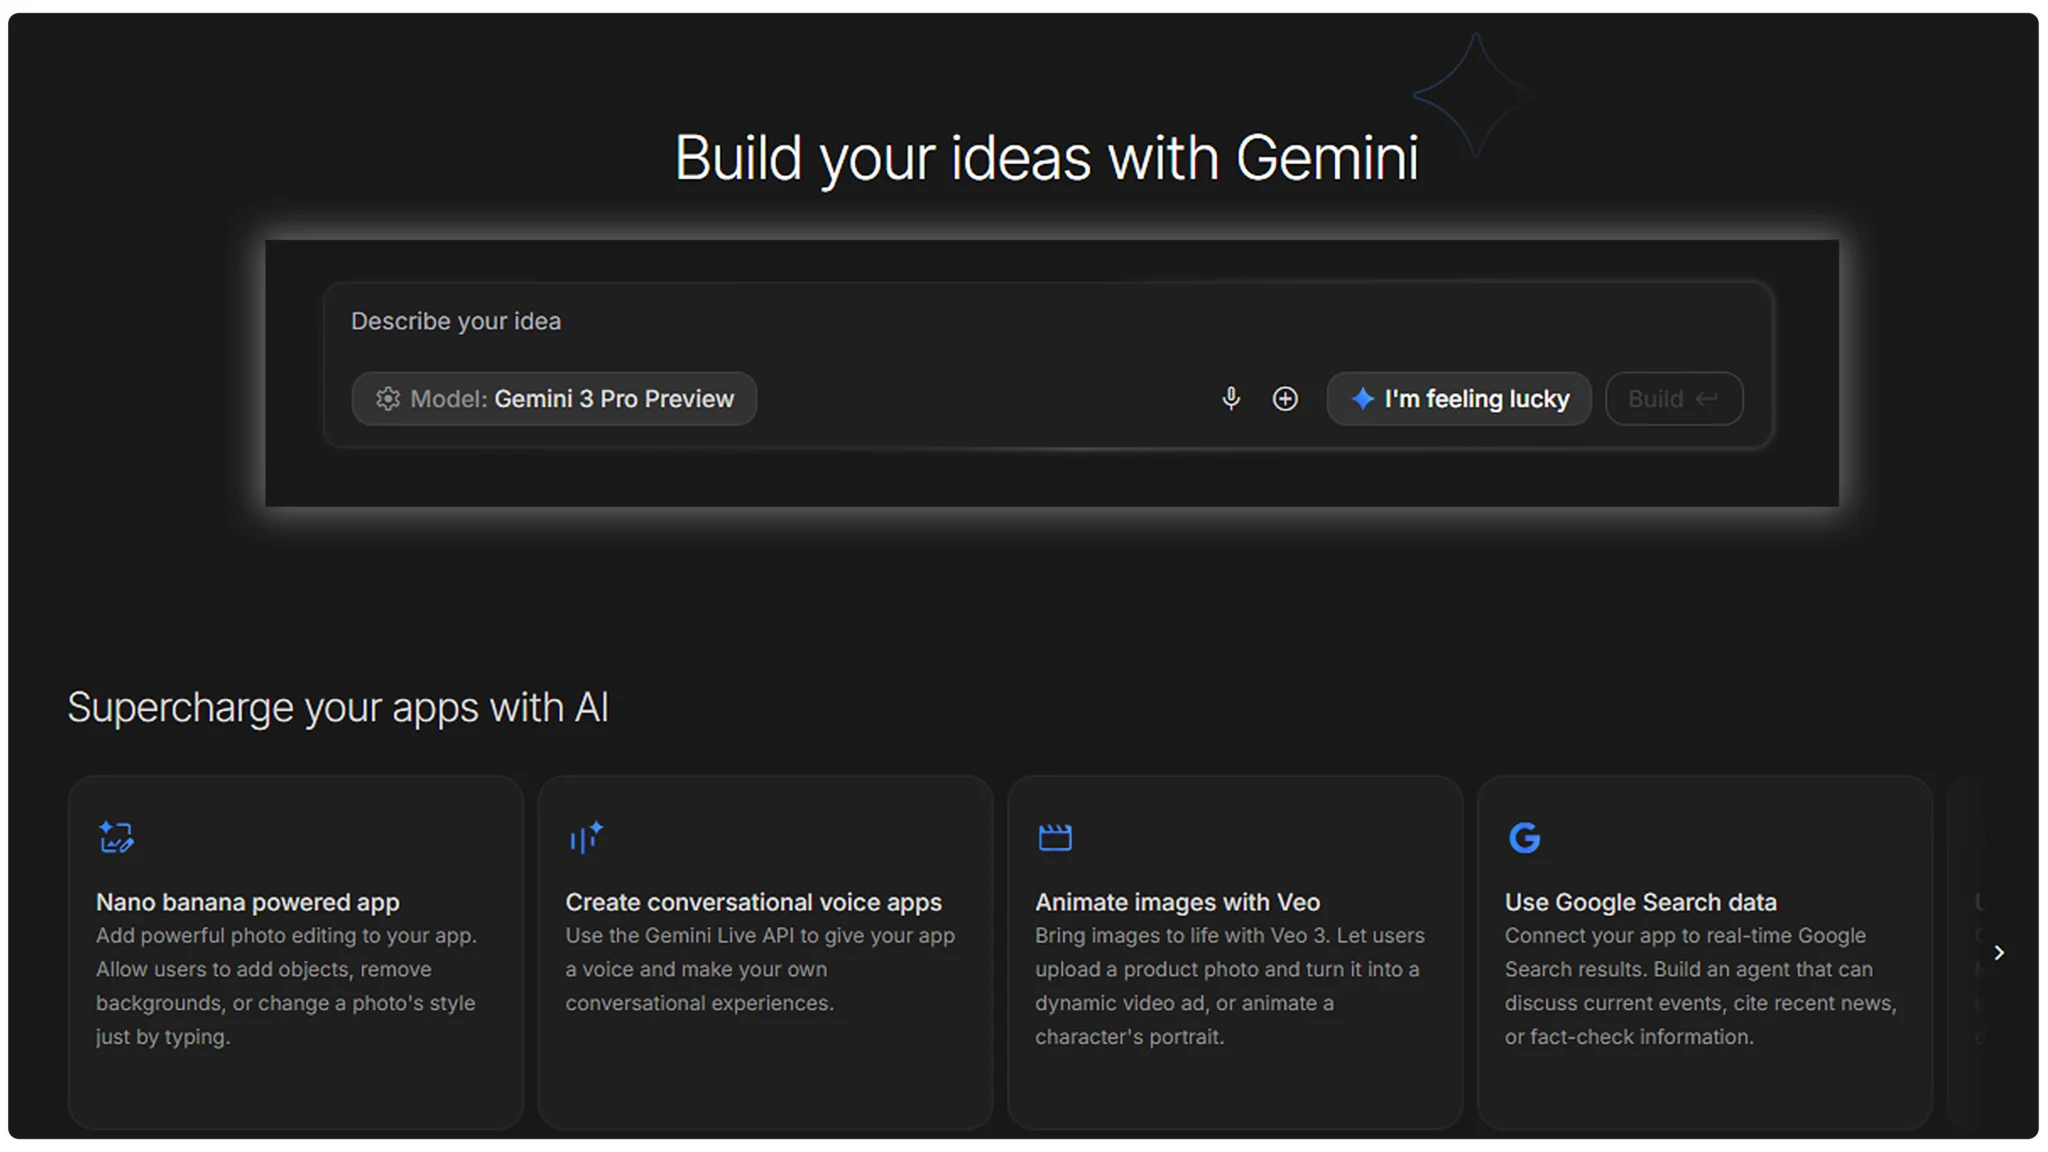Click the Supercharge your apps with AI heading

[338, 708]
